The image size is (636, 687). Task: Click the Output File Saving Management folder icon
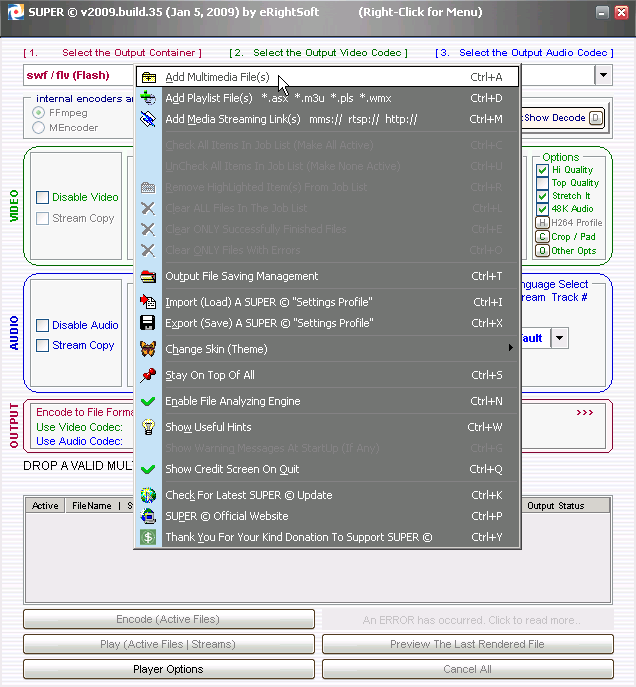148,276
